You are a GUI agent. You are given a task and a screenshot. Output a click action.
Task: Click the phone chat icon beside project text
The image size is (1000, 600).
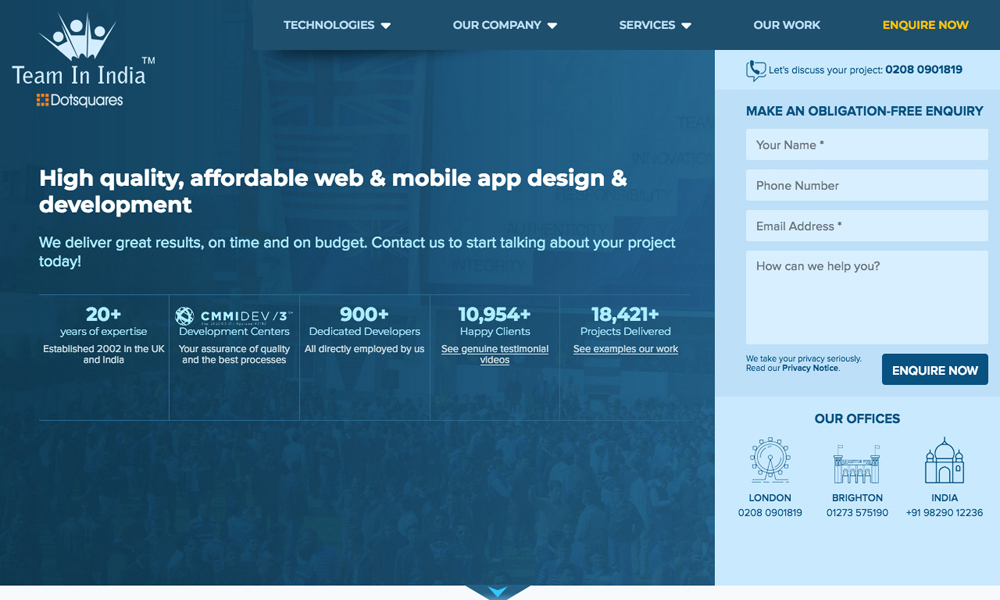(756, 71)
